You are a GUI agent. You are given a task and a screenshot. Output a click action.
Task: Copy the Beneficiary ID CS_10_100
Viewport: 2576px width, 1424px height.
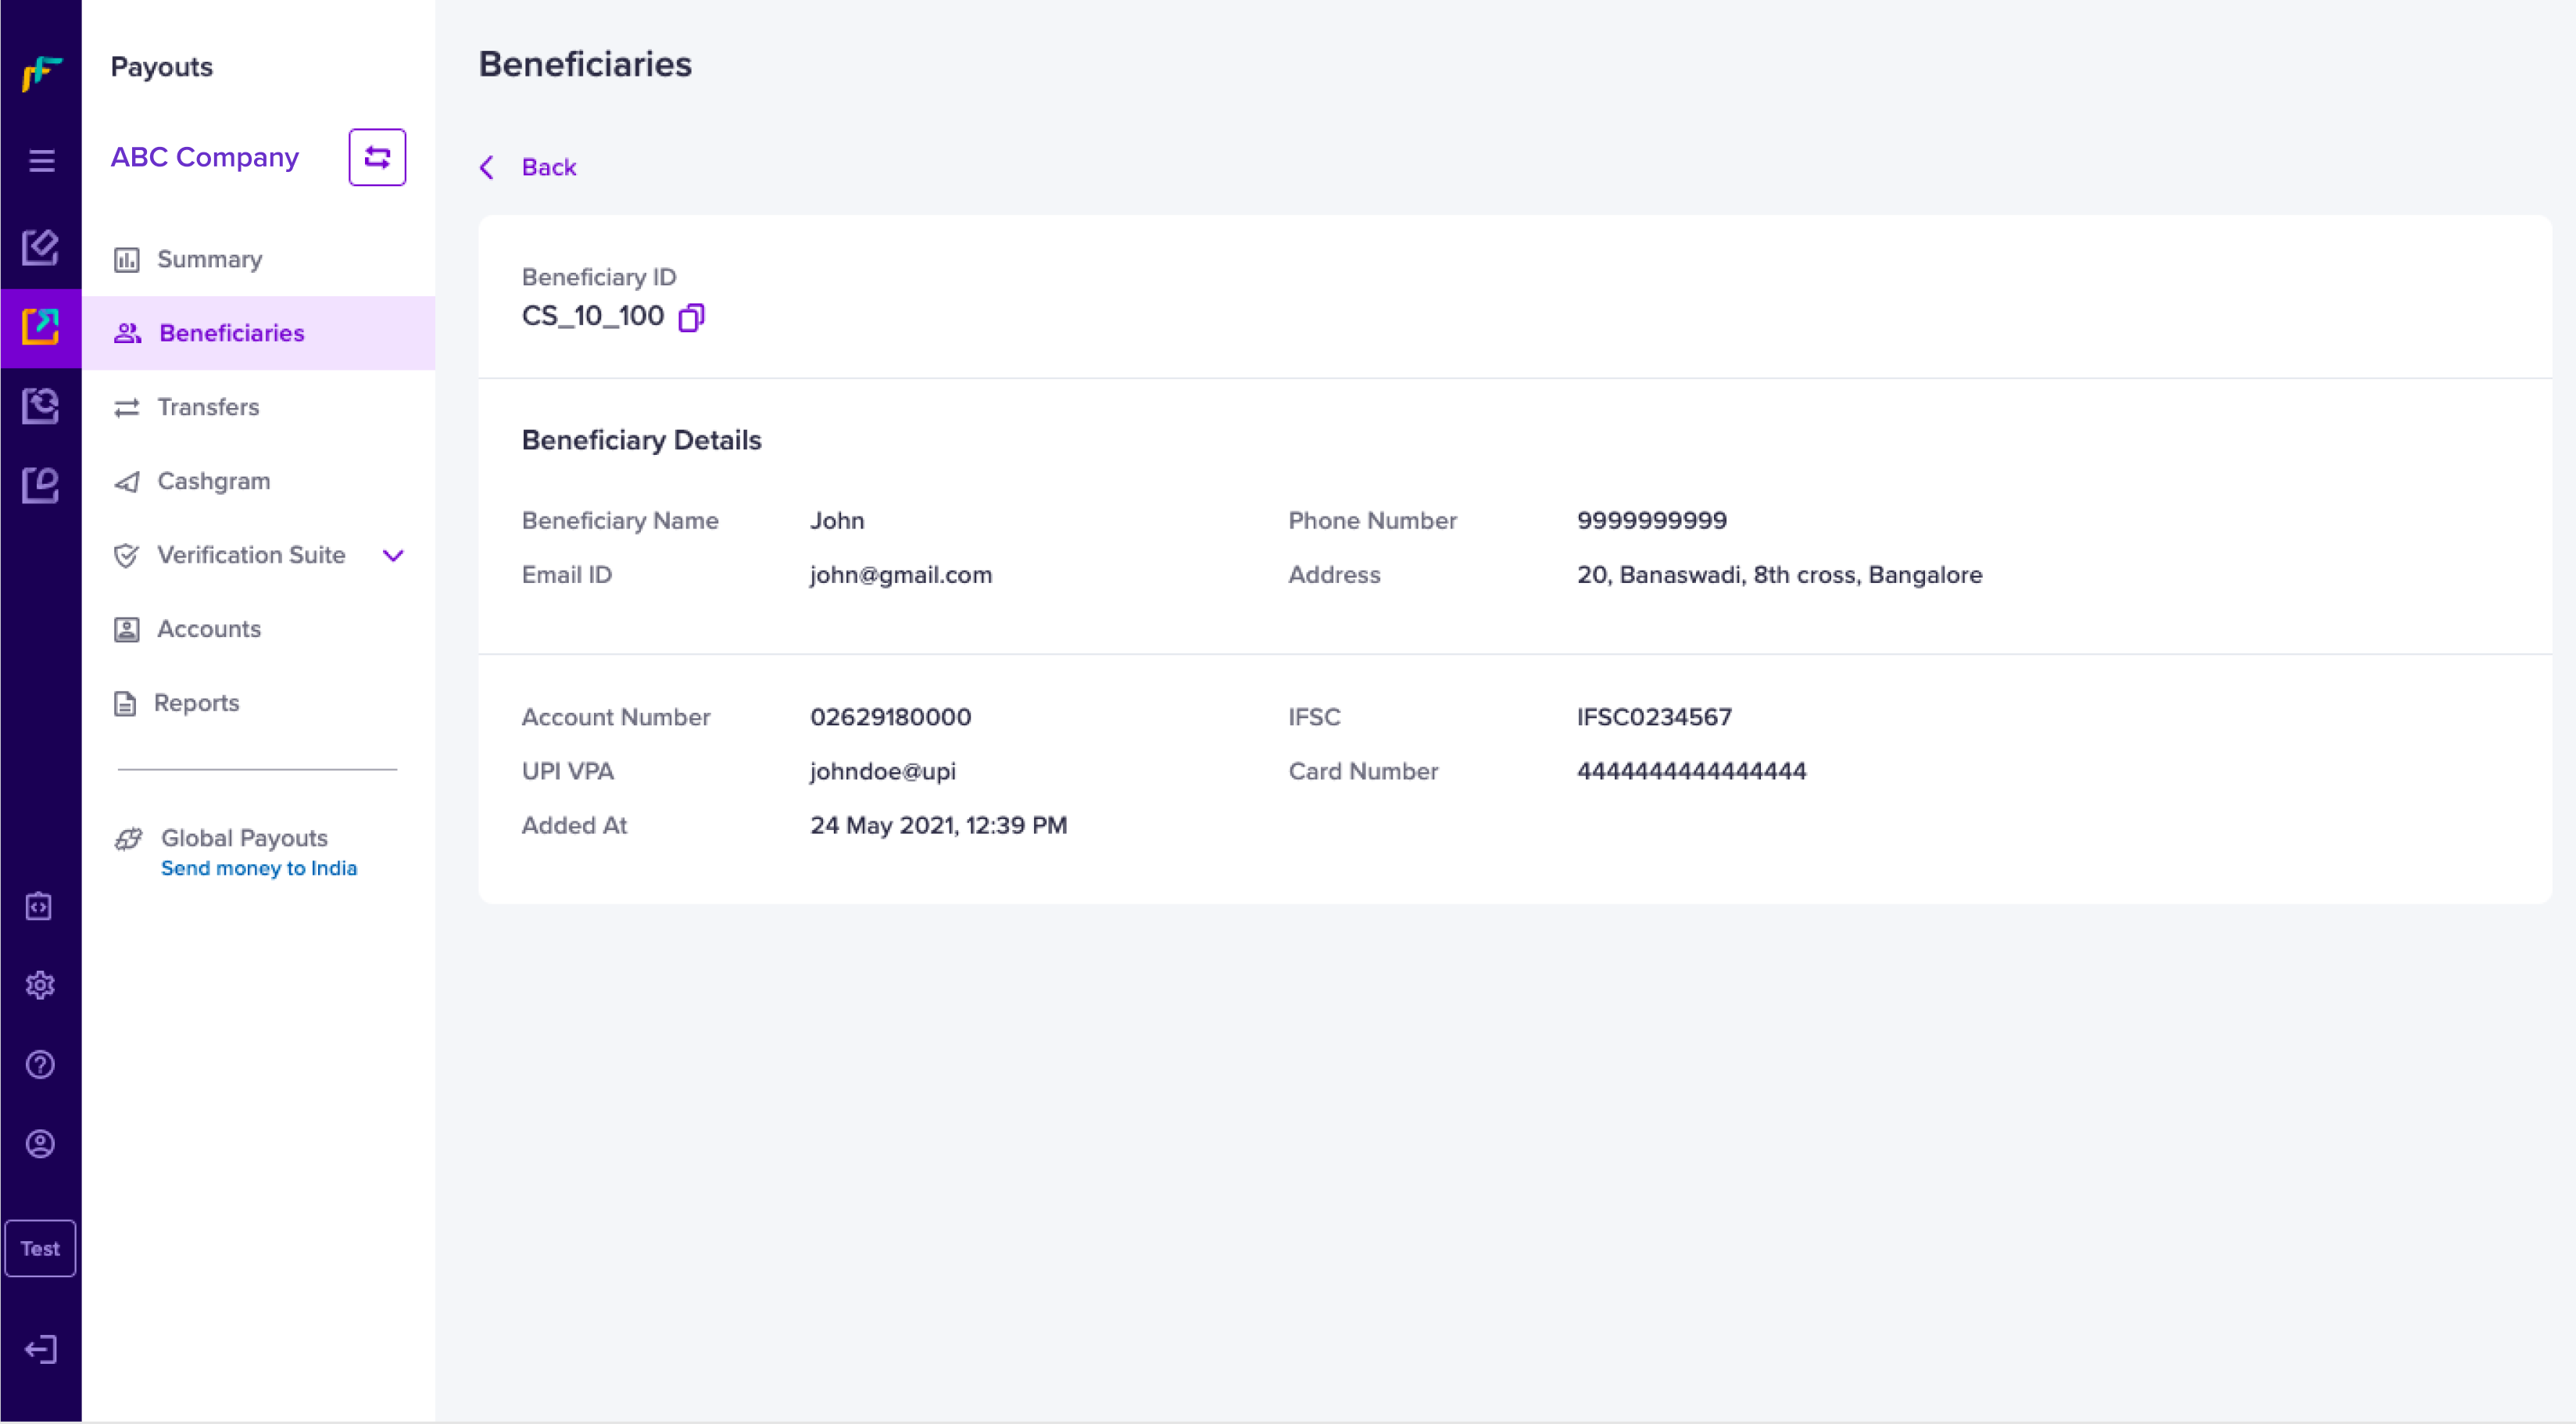coord(691,317)
